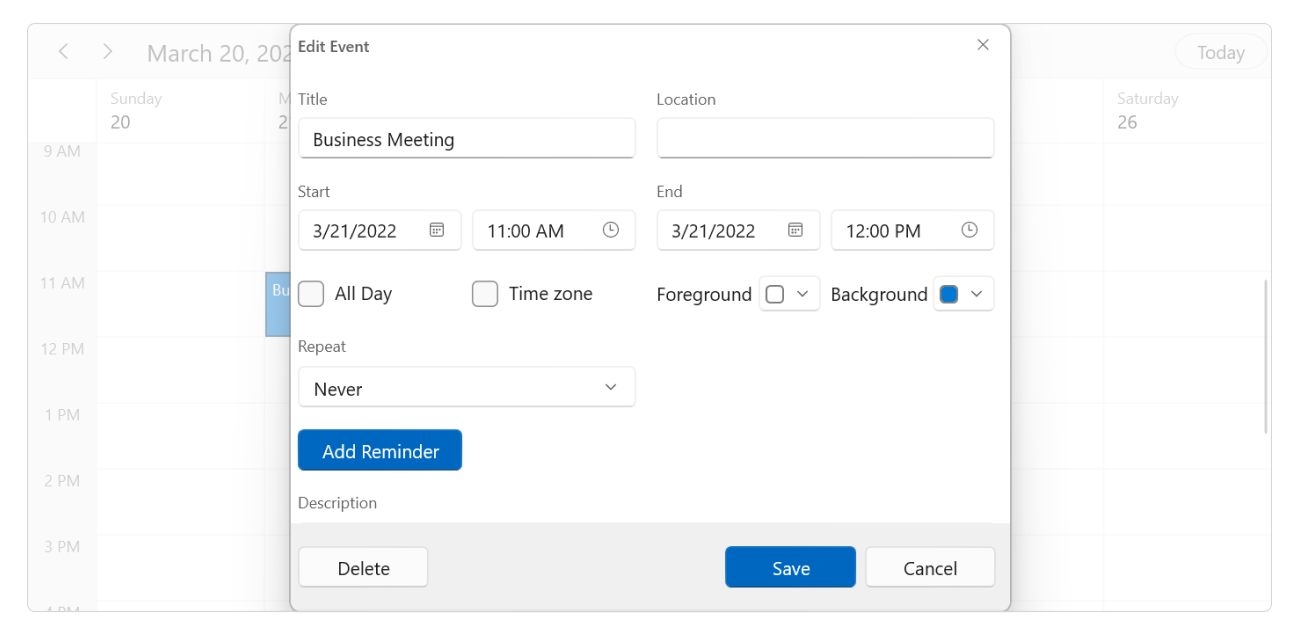1300x636 pixels.
Task: Delete the event
Action: tap(362, 567)
